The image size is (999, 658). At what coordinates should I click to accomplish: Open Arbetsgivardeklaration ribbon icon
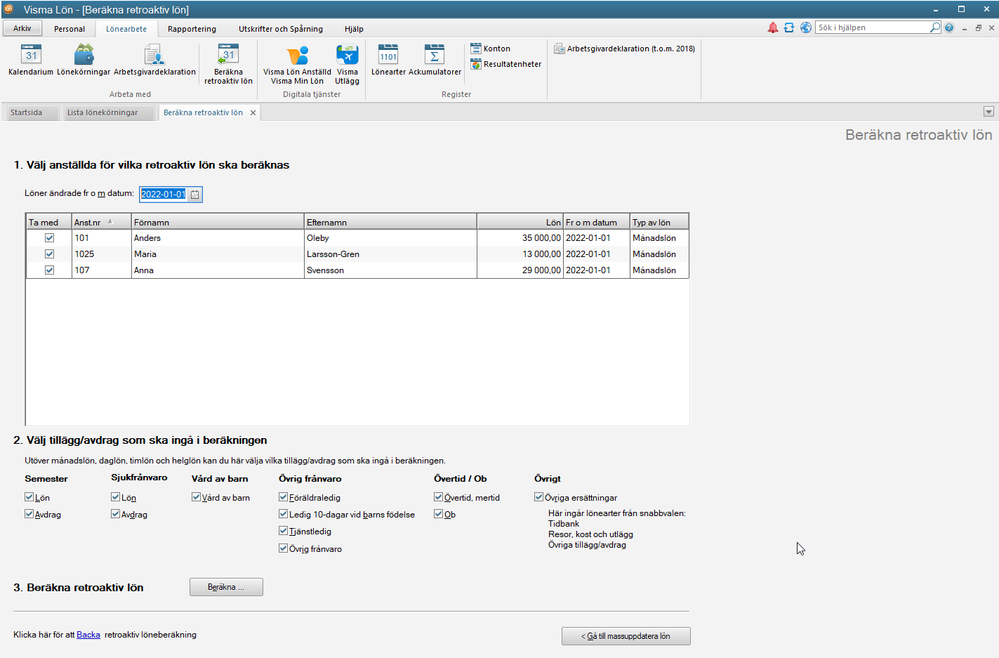coord(154,60)
